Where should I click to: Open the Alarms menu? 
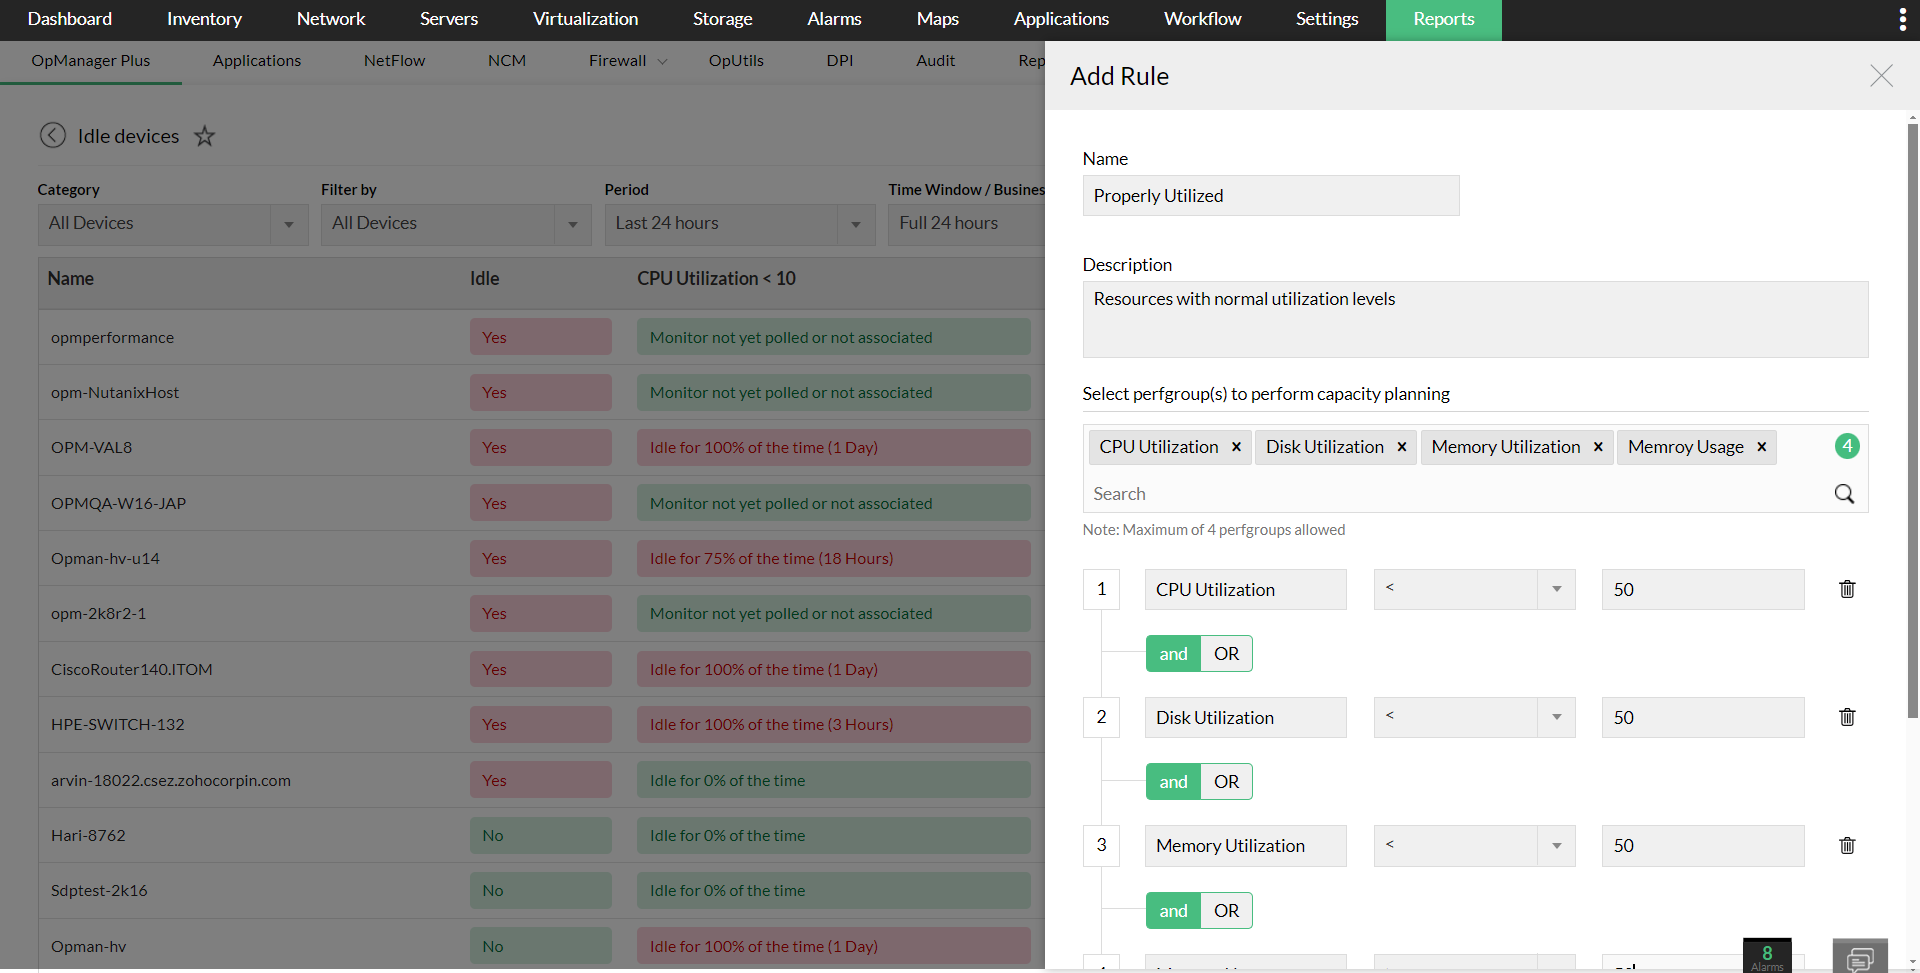tap(834, 19)
